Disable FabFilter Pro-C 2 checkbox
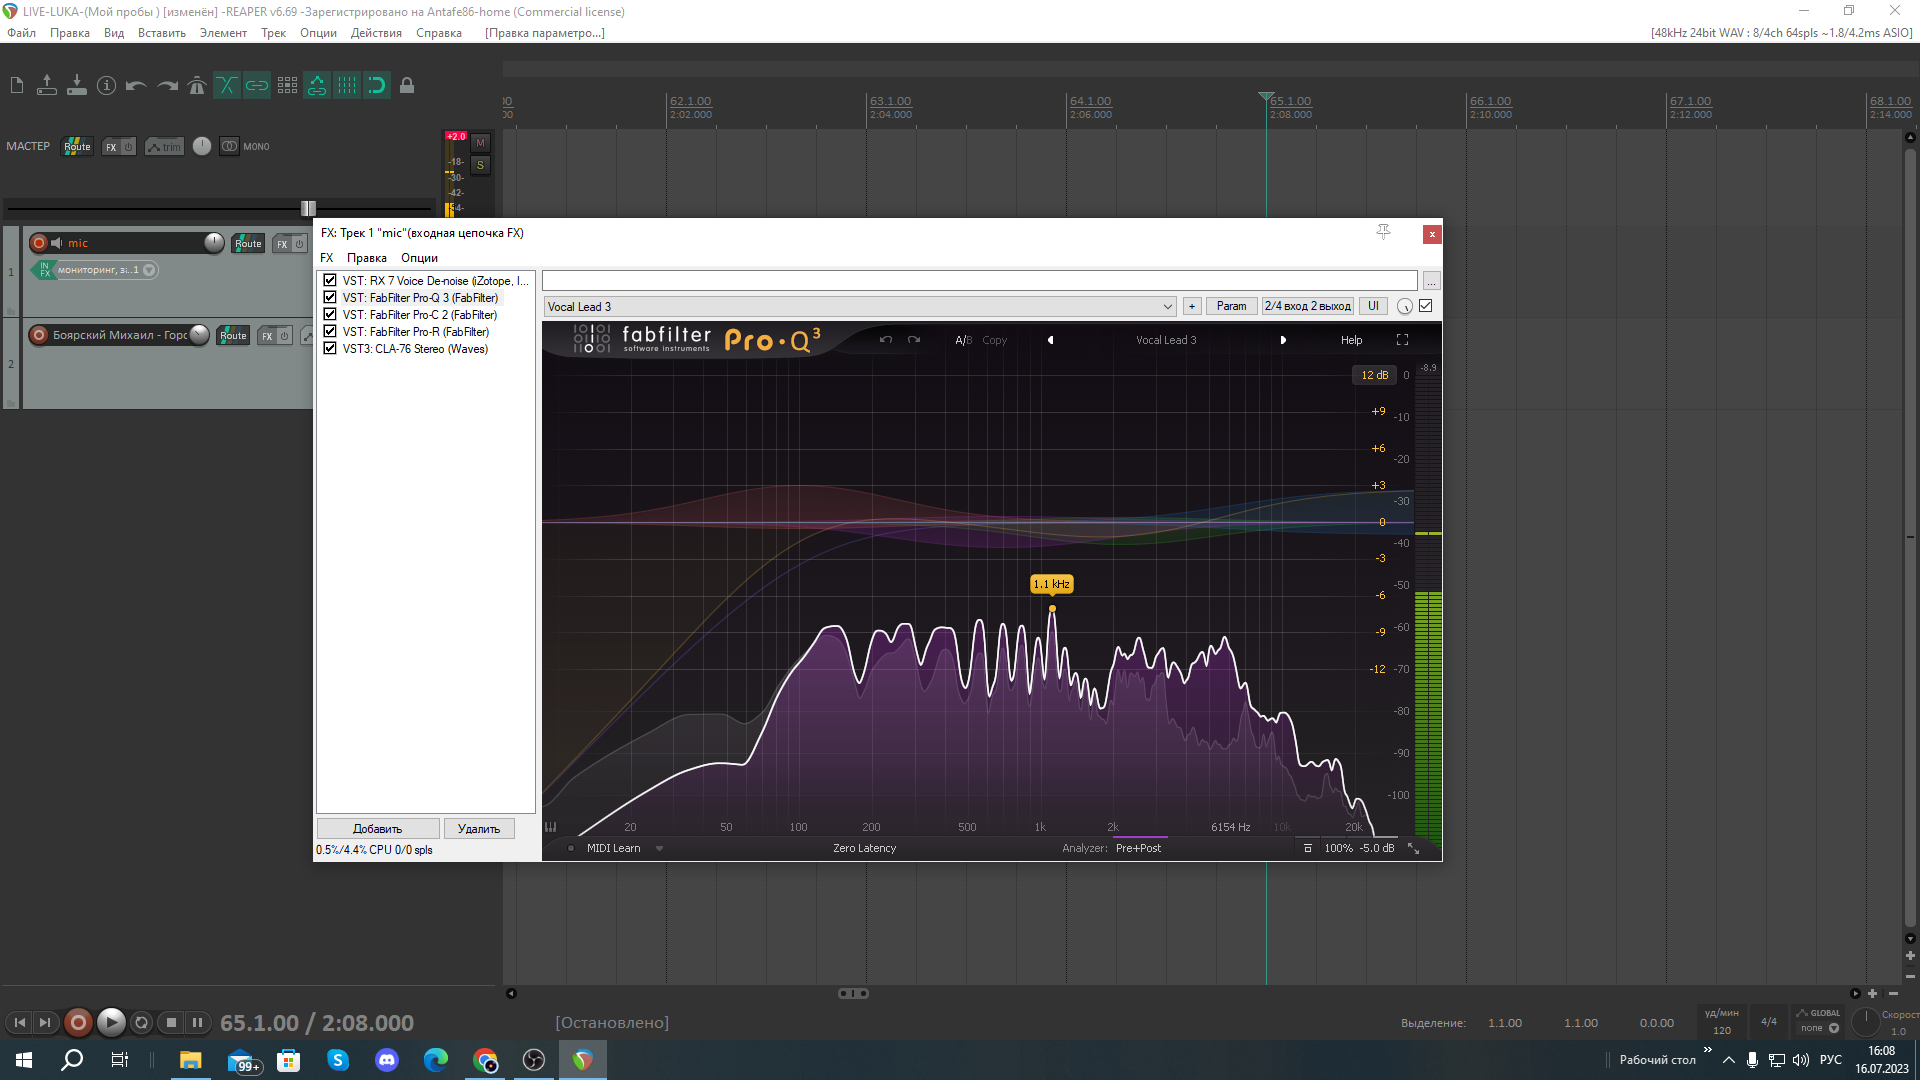The height and width of the screenshot is (1080, 1920). tap(330, 315)
